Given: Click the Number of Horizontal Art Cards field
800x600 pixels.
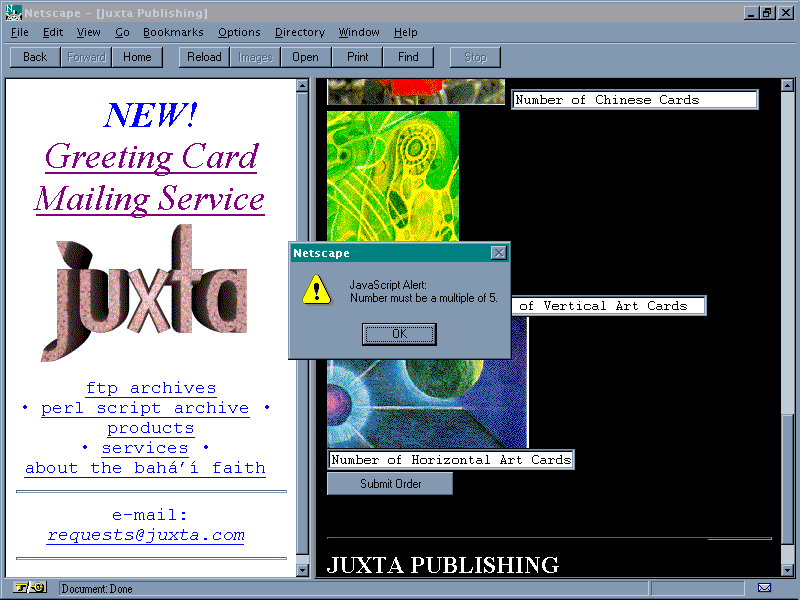Looking at the screenshot, I should tap(451, 460).
